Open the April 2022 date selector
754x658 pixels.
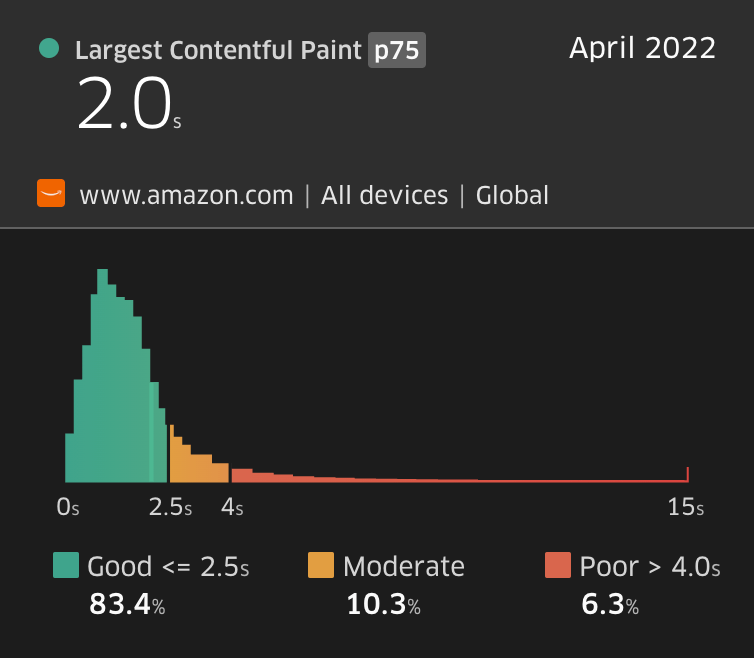(642, 48)
